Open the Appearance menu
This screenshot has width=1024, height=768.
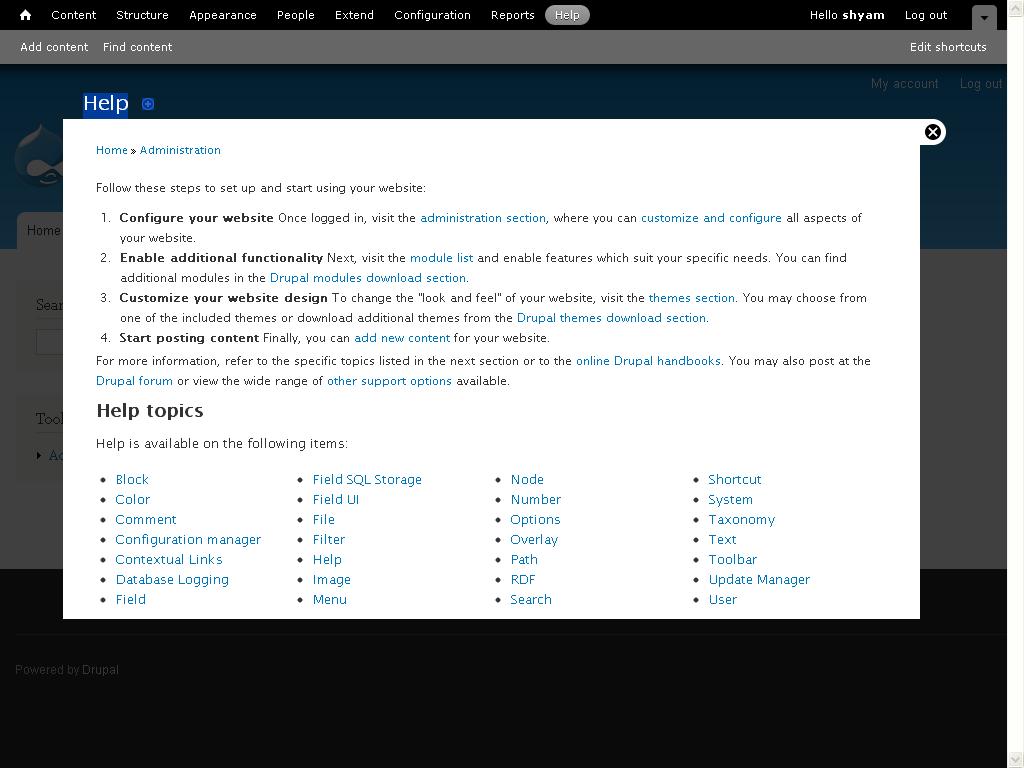pyautogui.click(x=222, y=15)
